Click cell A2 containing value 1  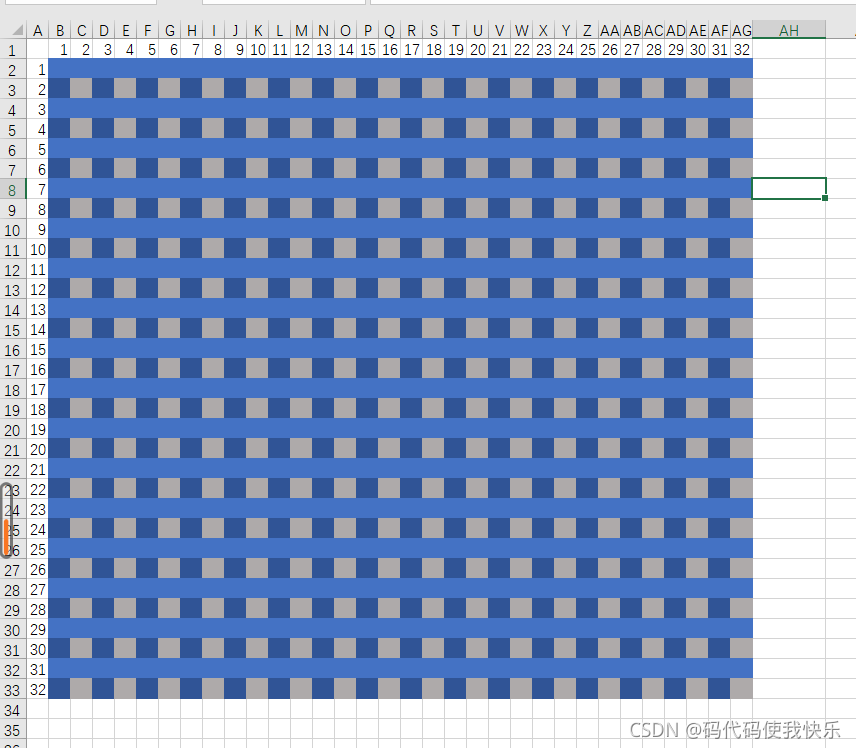37,70
